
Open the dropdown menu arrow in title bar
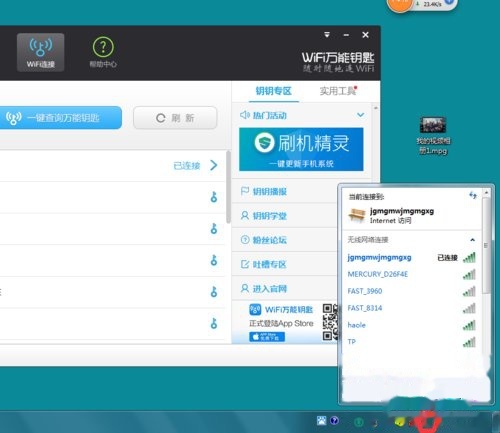point(327,35)
